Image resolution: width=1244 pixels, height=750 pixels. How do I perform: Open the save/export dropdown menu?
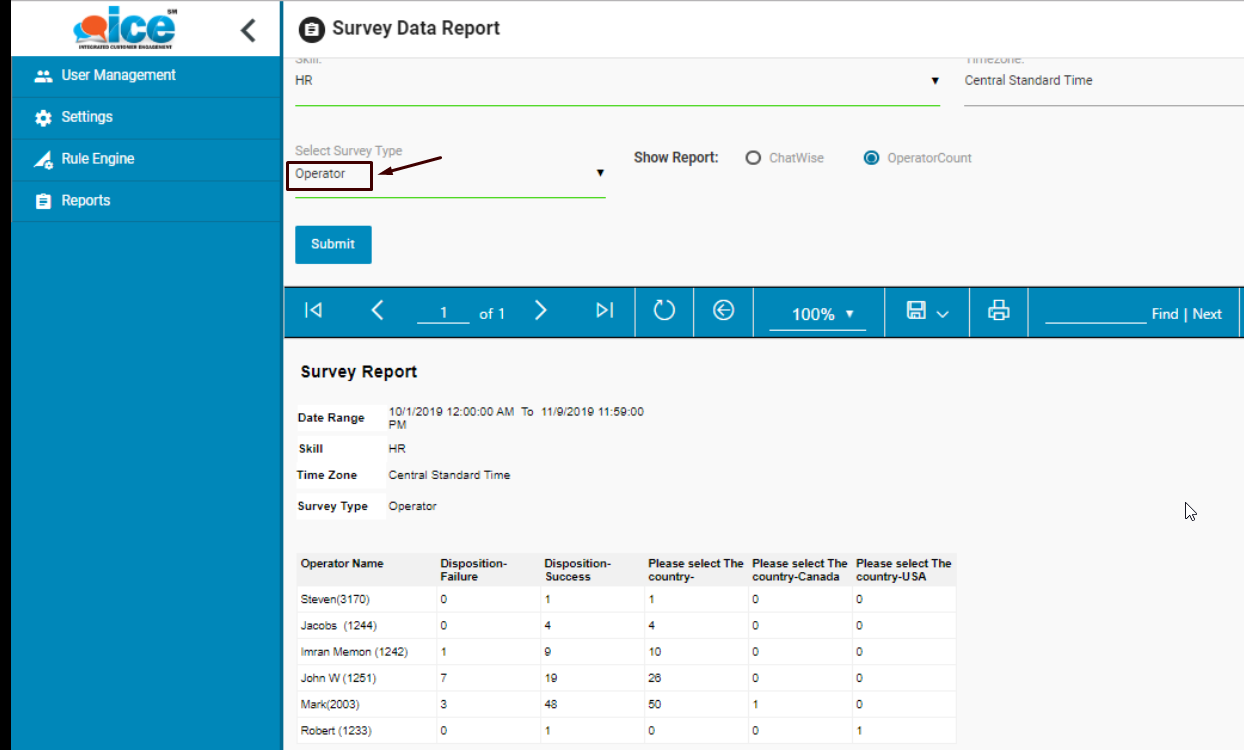[927, 312]
